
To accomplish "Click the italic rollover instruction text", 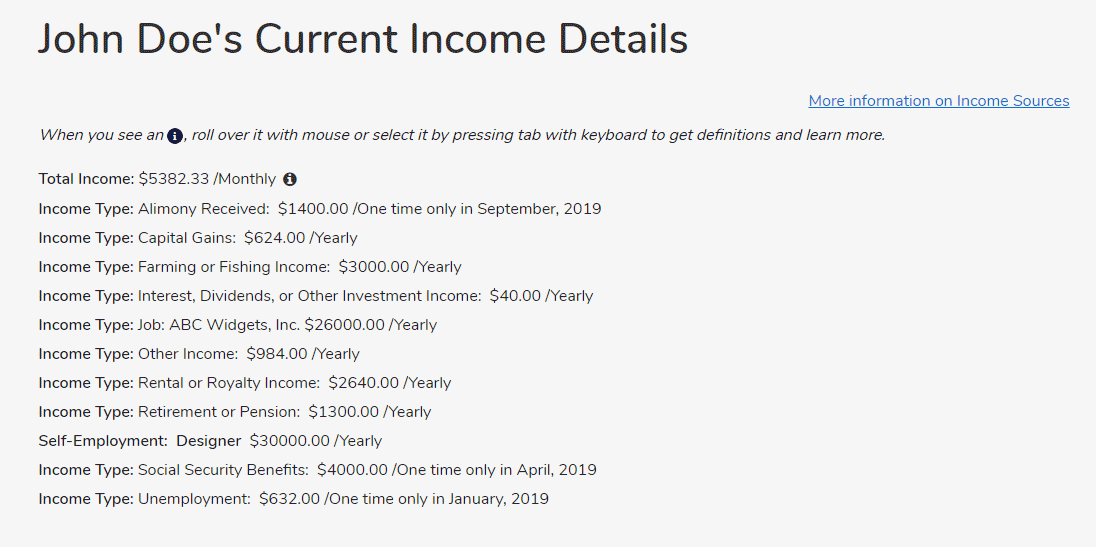I will pos(462,135).
